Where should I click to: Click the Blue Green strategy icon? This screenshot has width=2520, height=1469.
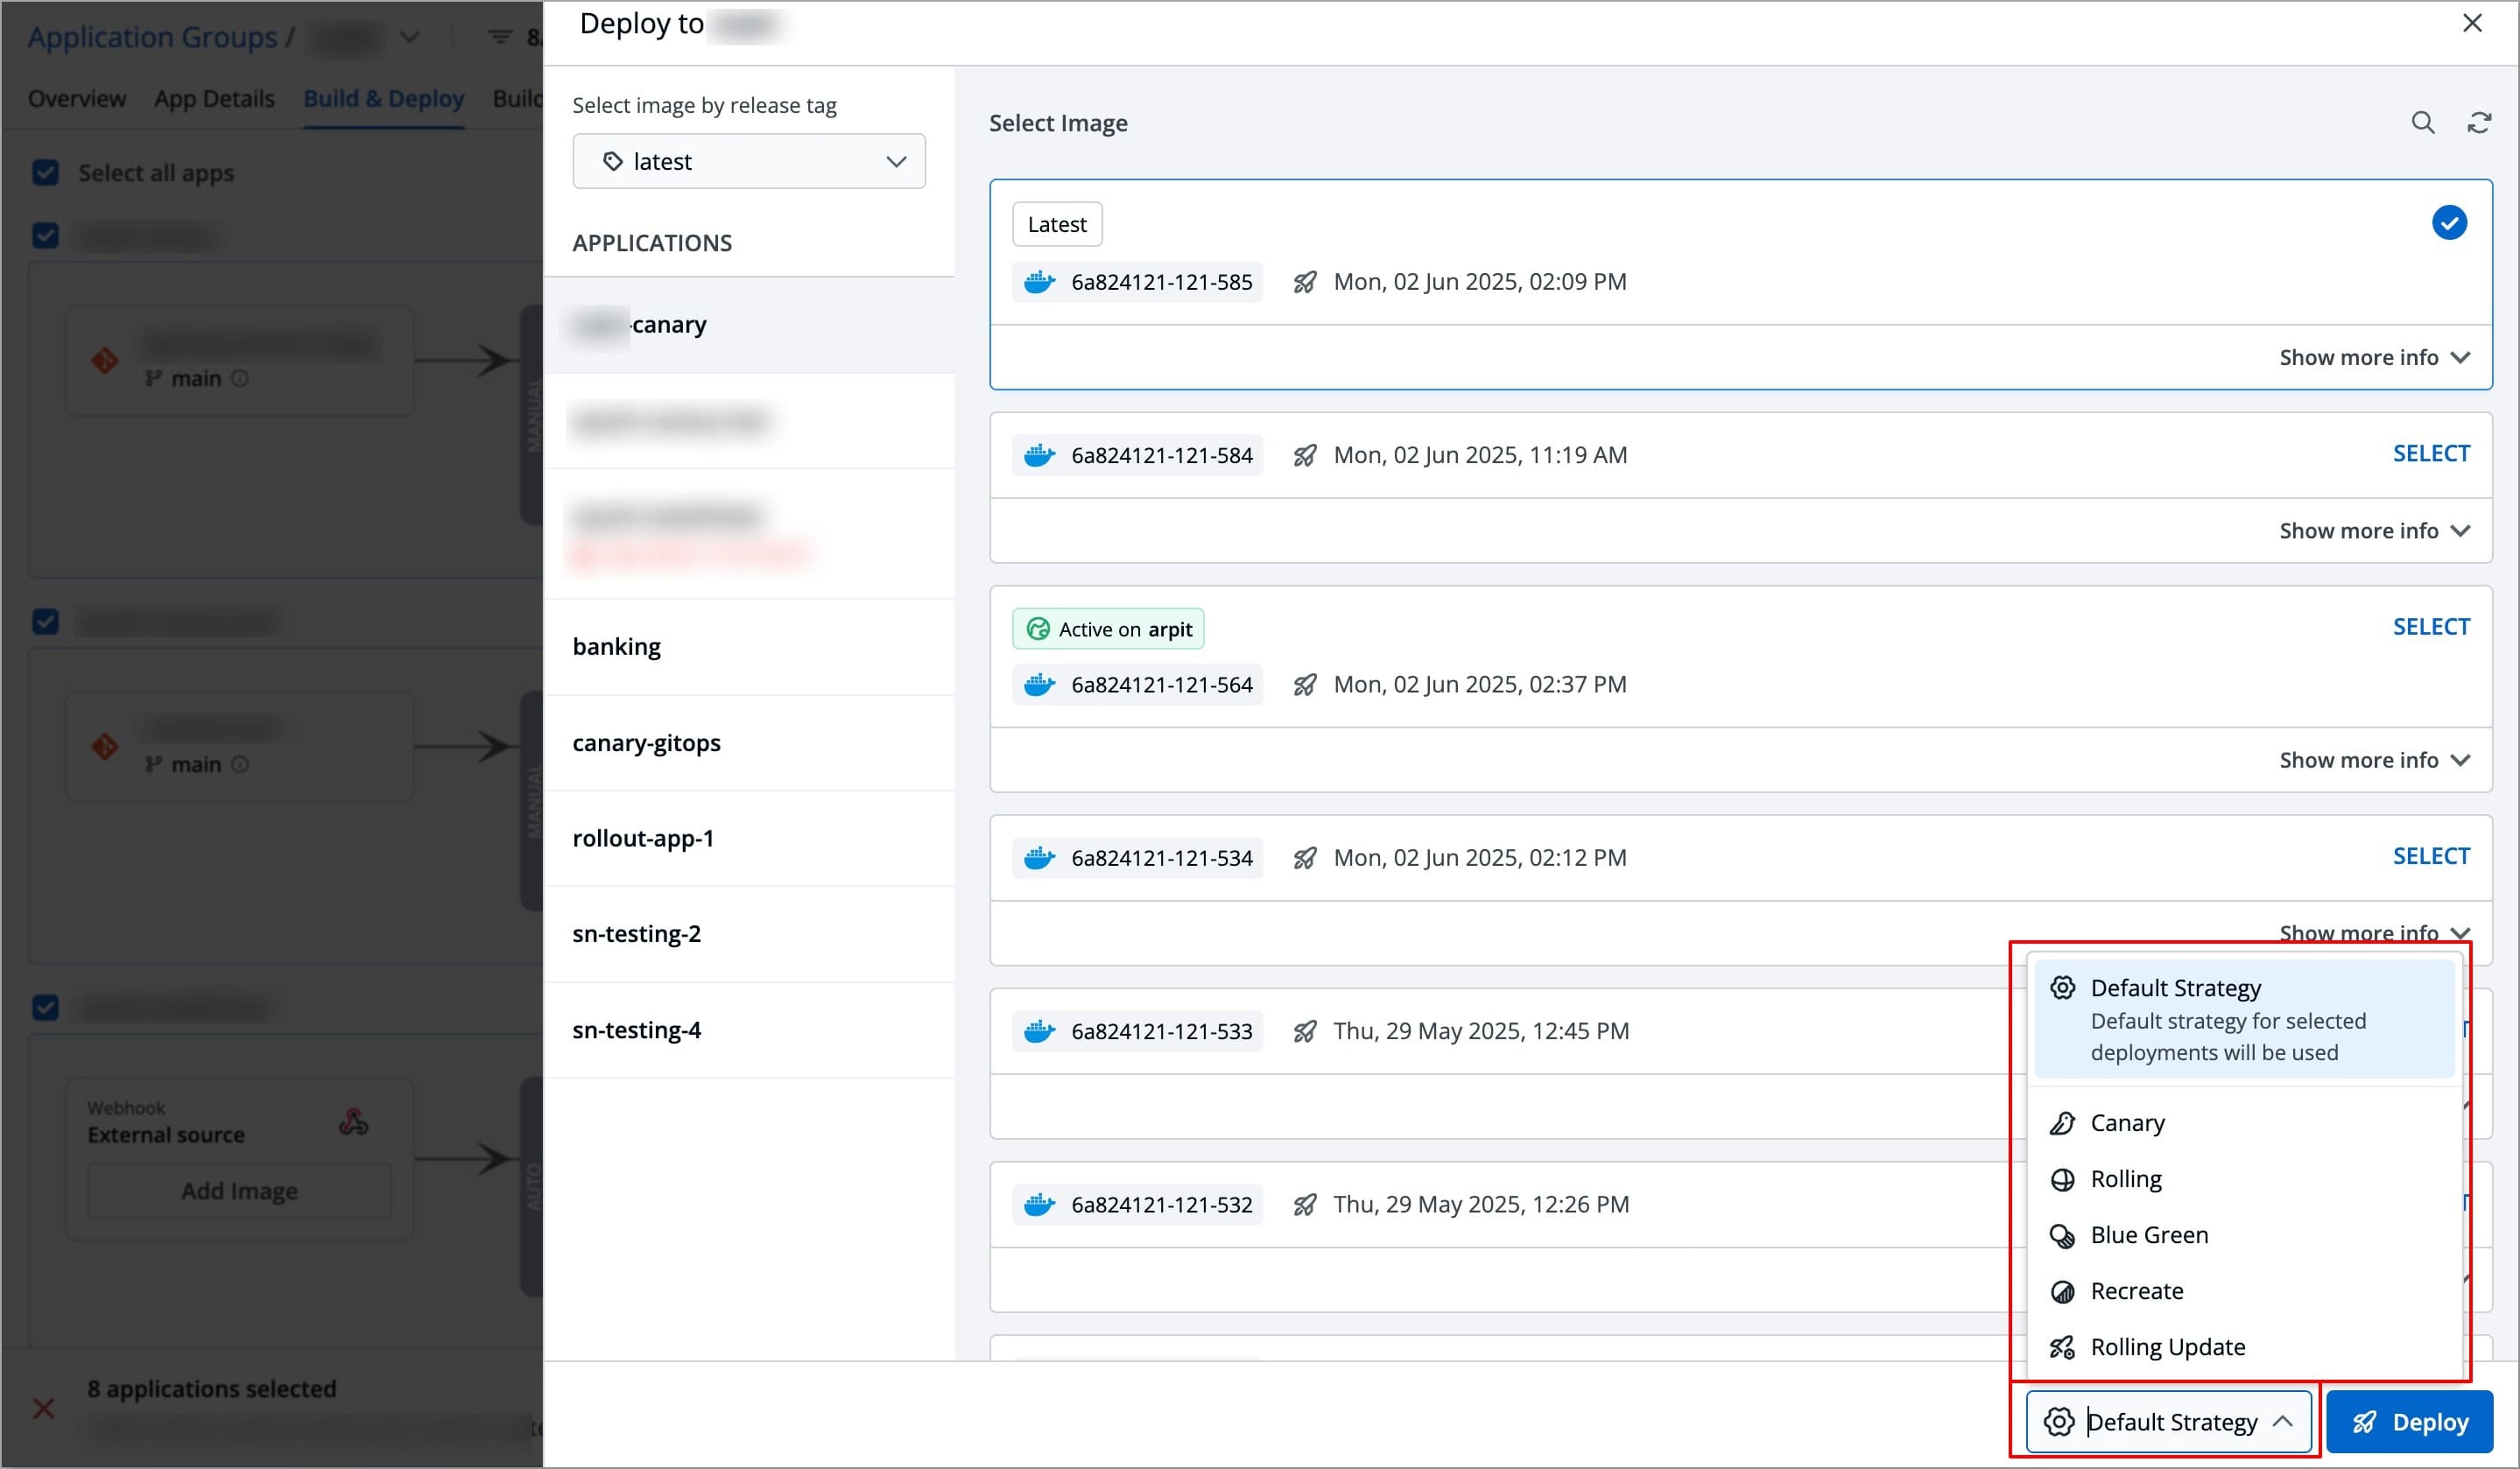click(2062, 1236)
